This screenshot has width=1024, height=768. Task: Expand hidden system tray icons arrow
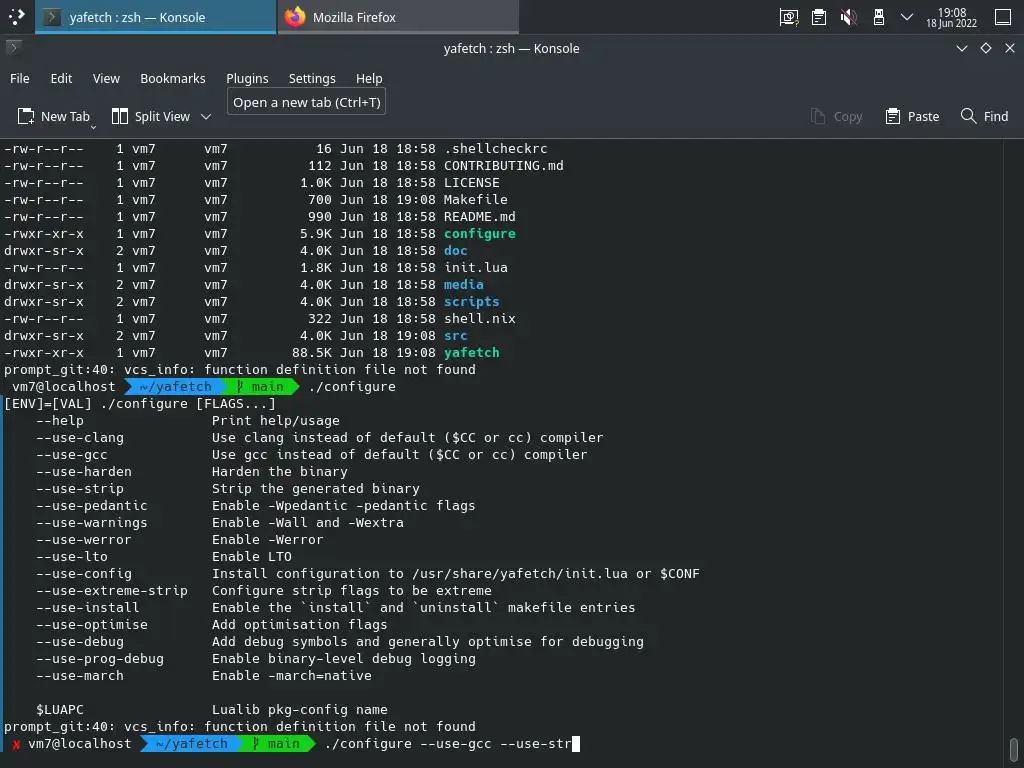906,18
